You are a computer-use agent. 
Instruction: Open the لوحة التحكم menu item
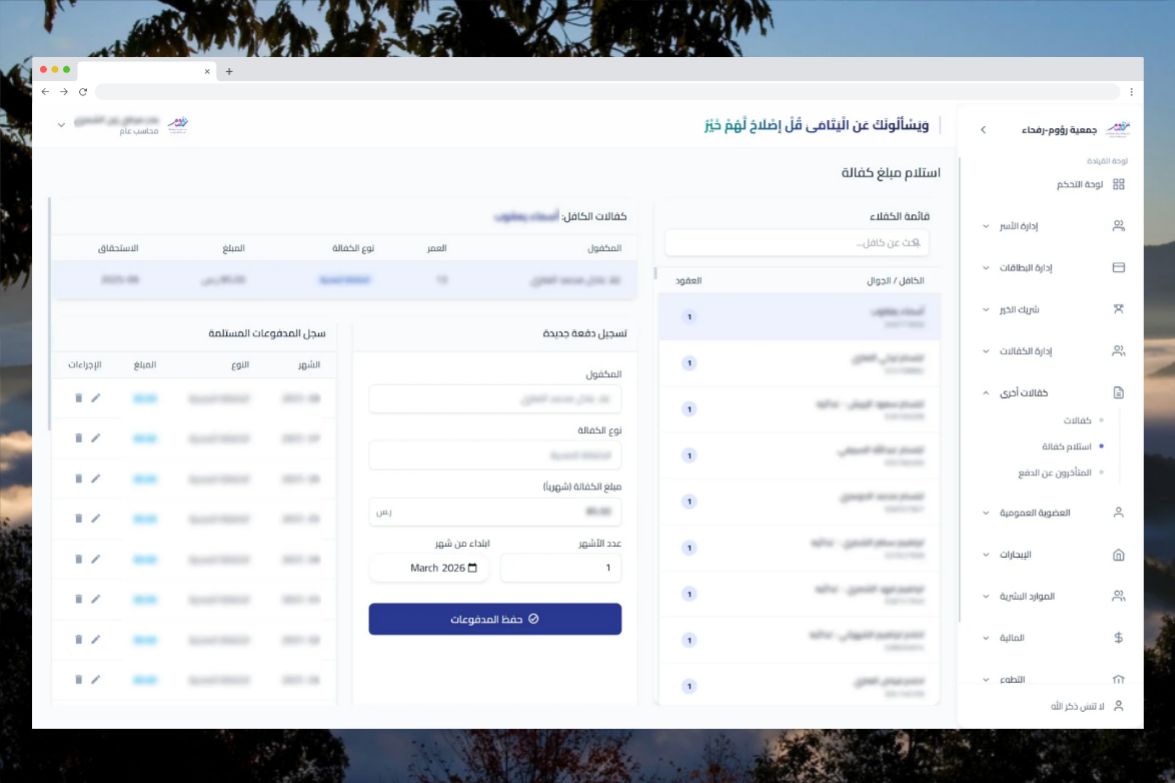pyautogui.click(x=1080, y=184)
